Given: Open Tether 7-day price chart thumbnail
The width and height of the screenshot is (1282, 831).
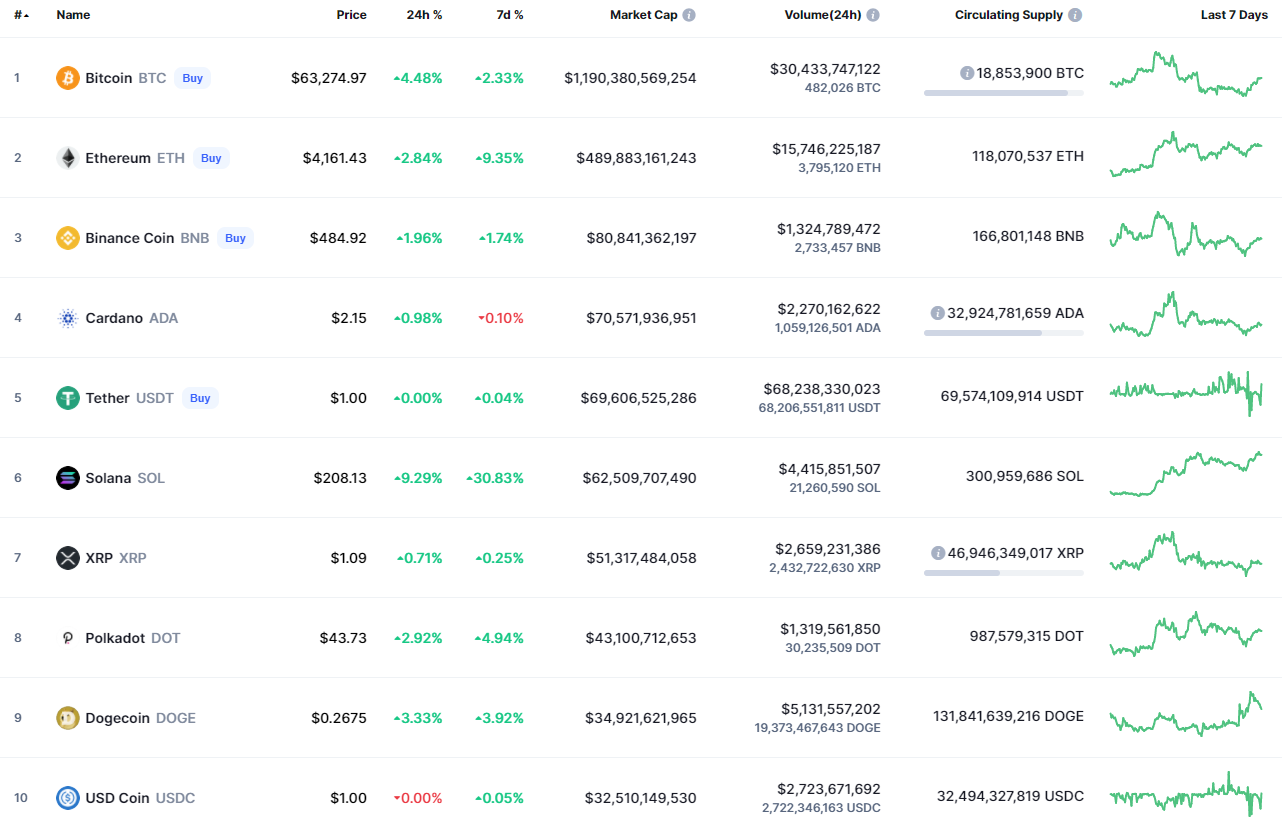Looking at the screenshot, I should pyautogui.click(x=1186, y=393).
